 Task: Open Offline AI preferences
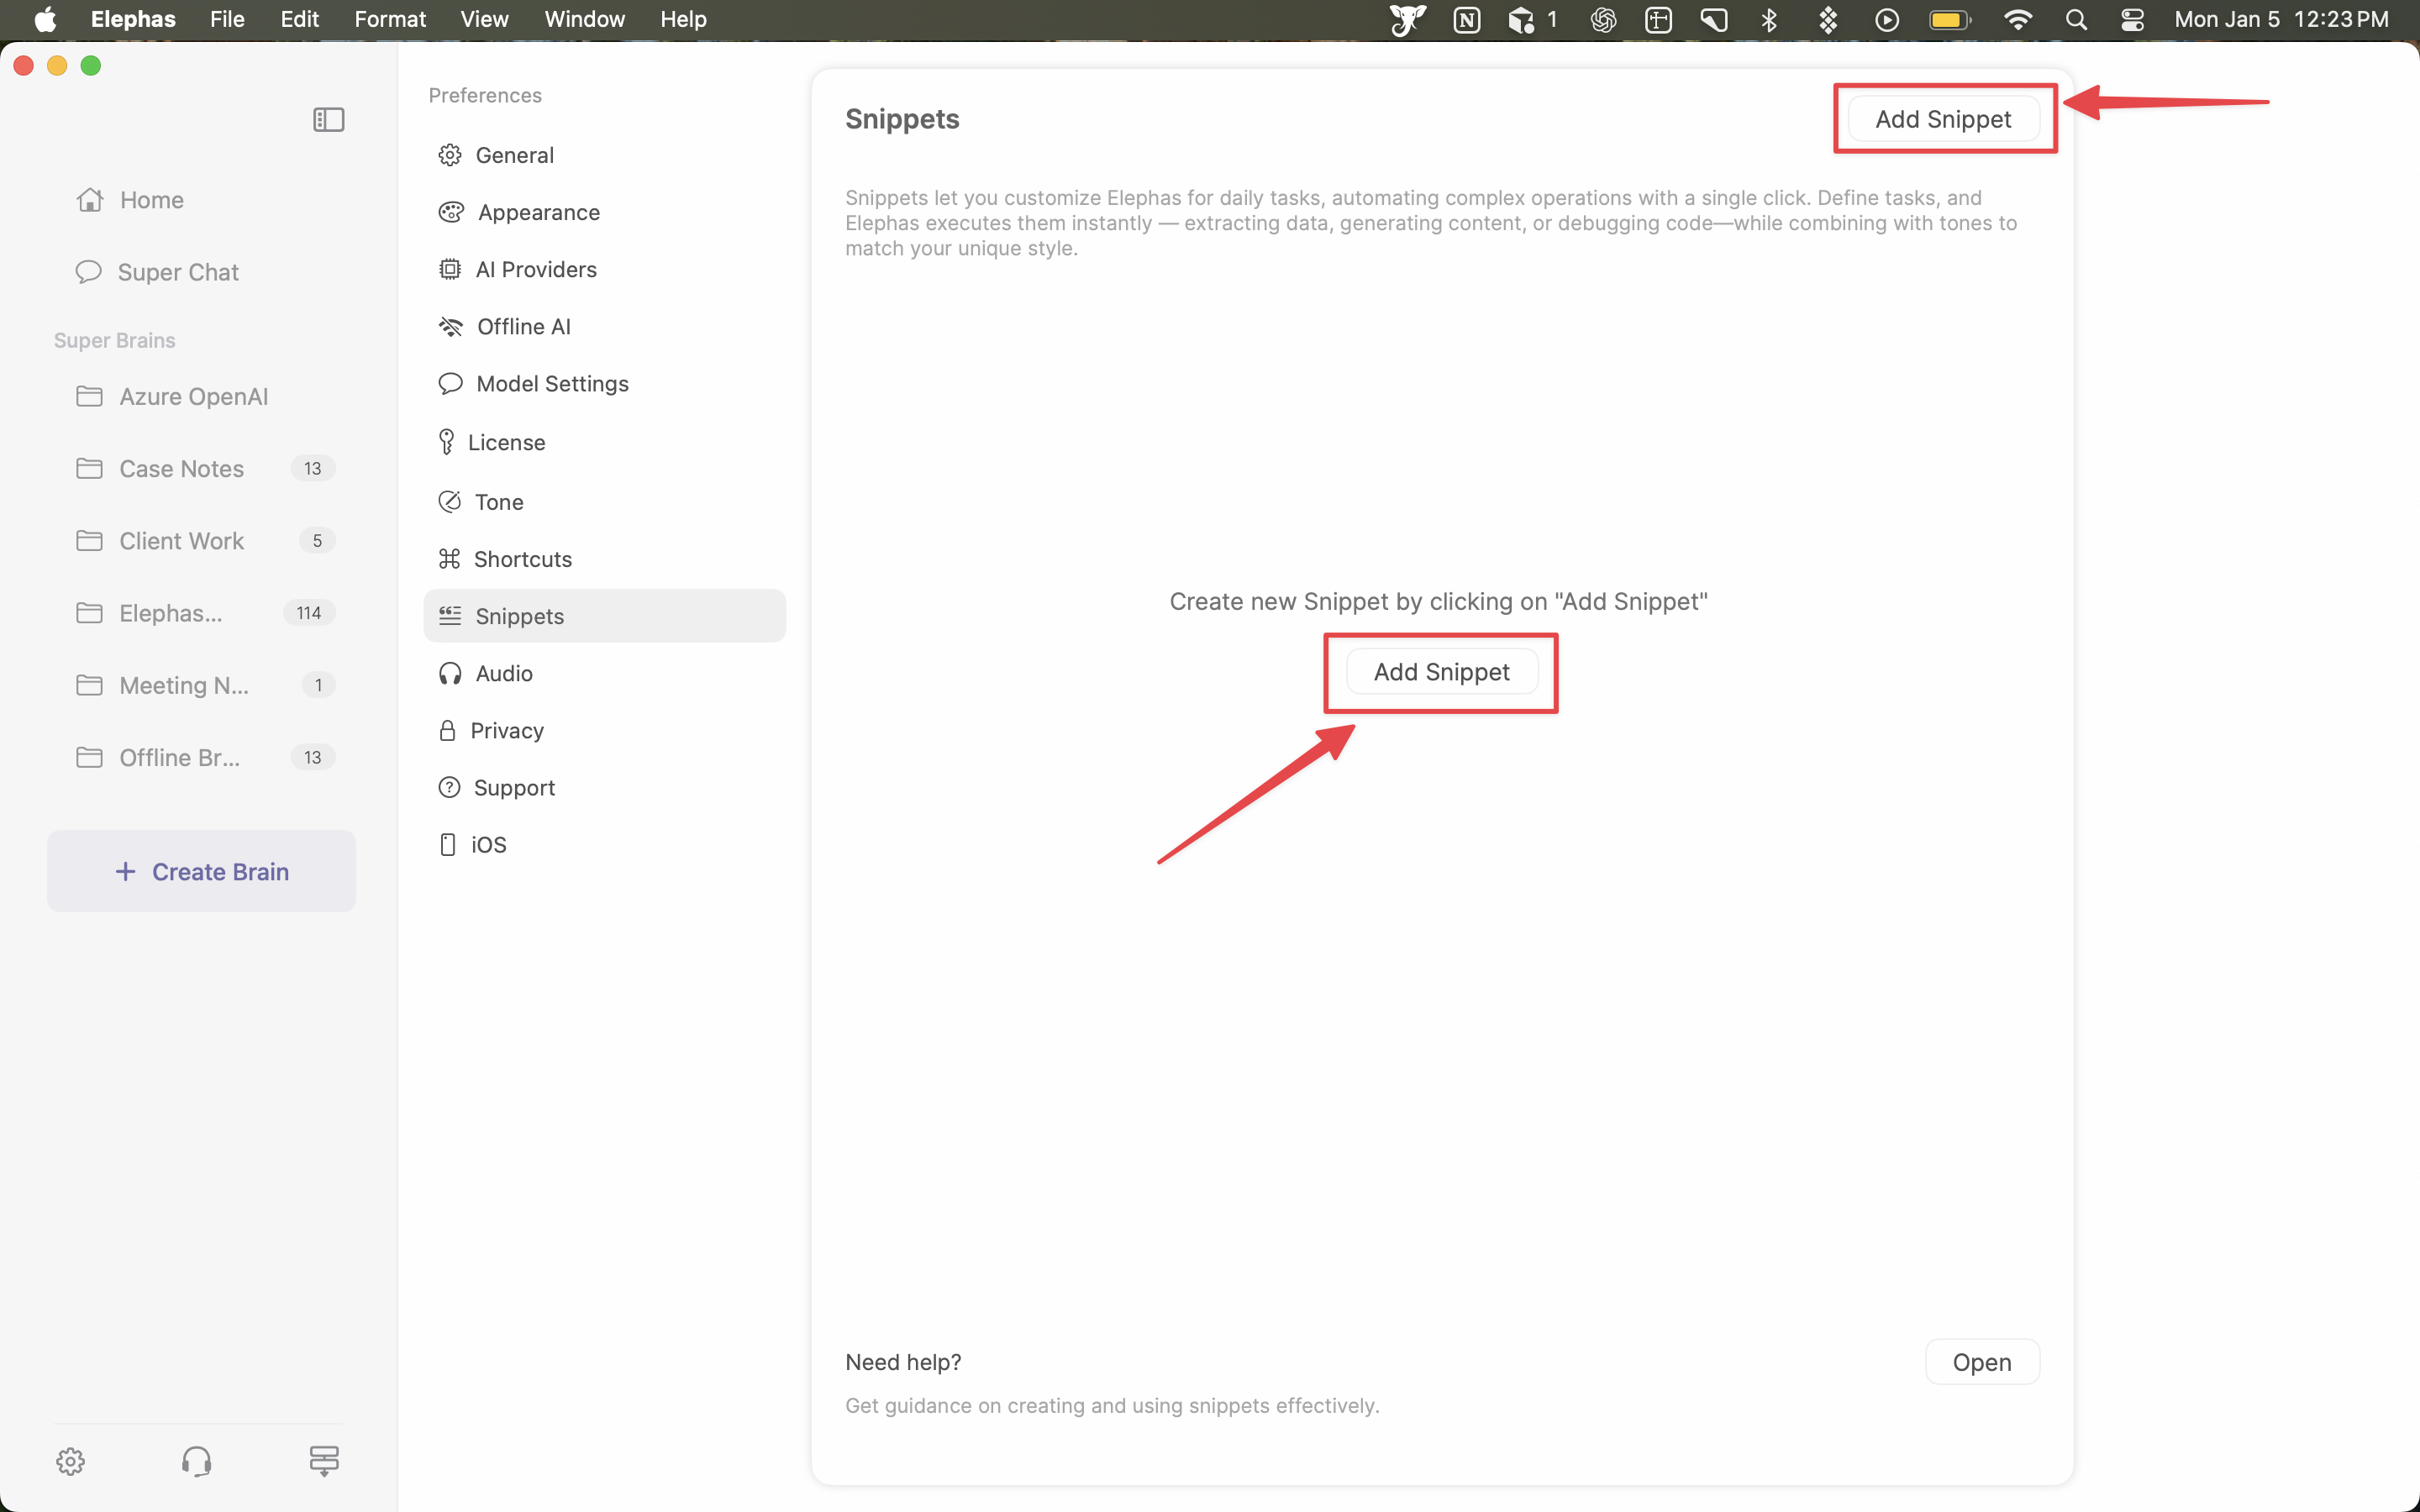[x=604, y=327]
